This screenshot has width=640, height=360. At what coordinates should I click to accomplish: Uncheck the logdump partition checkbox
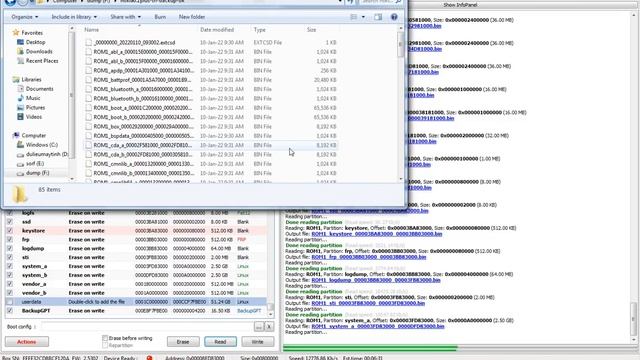[x=9, y=249]
